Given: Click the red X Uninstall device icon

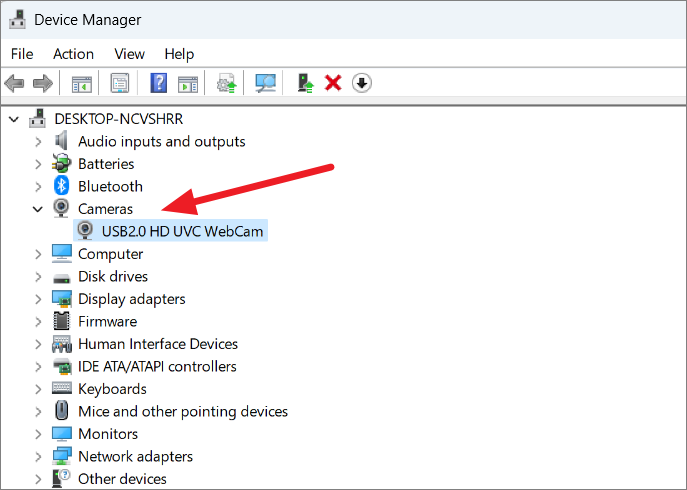Looking at the screenshot, I should 333,83.
